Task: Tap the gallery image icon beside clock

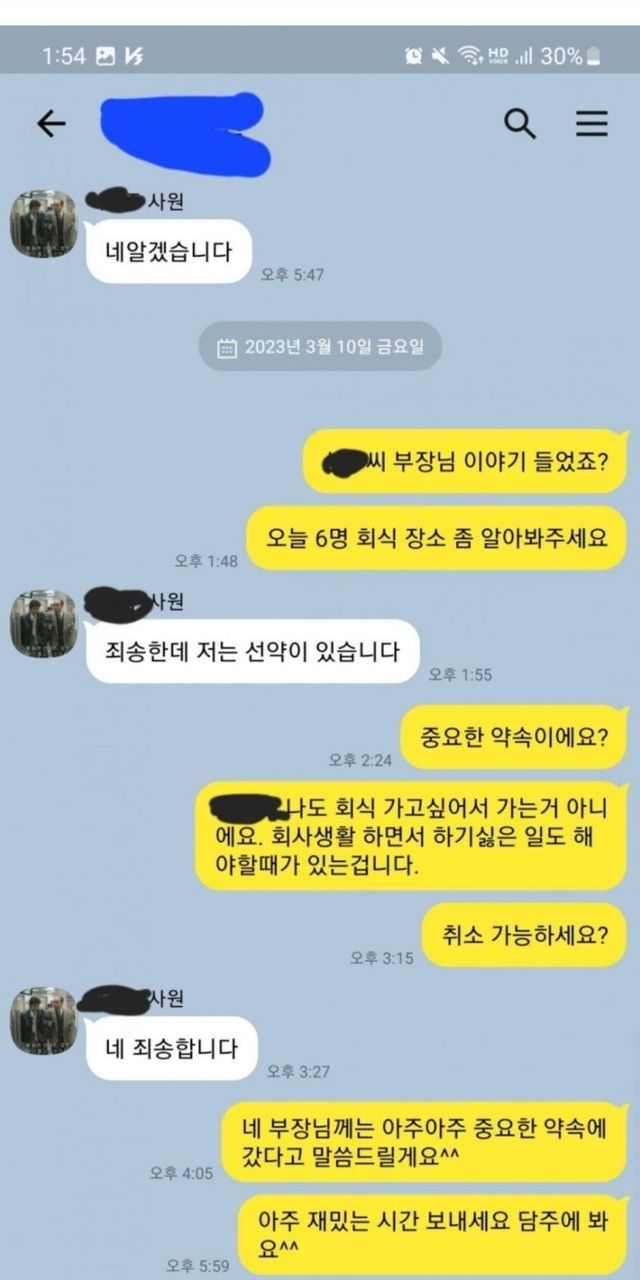Action: [105, 57]
